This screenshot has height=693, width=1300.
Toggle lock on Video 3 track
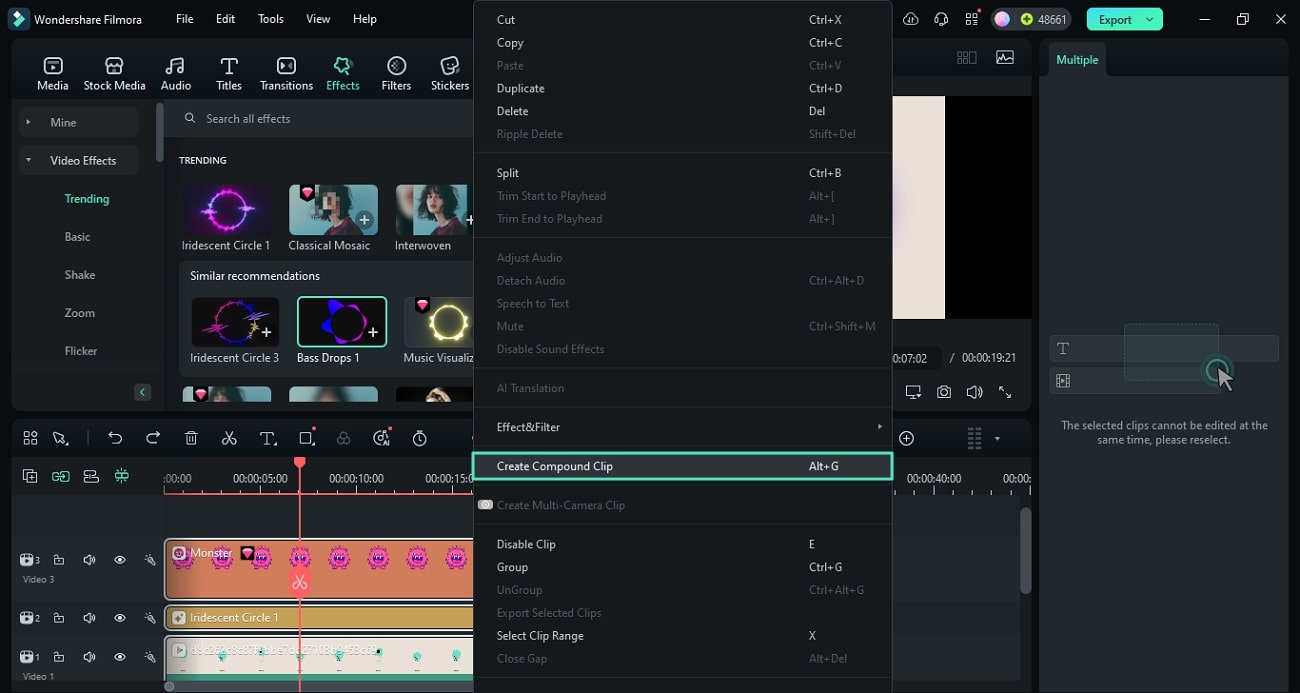(x=59, y=560)
